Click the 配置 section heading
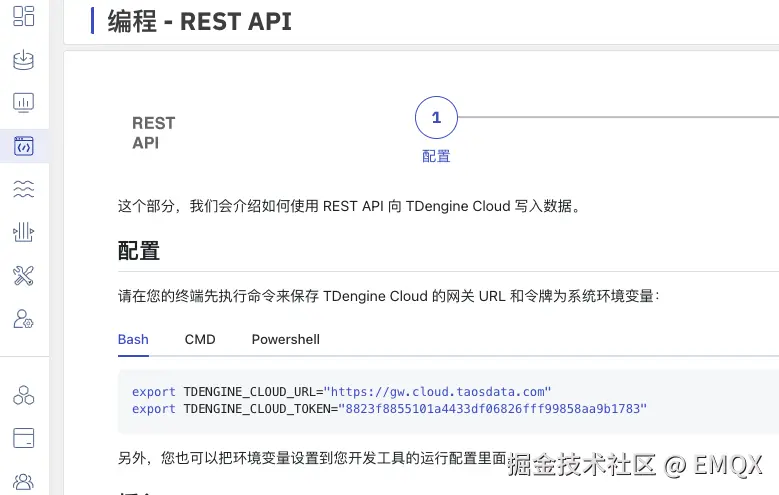Viewport: 779px width, 495px height. 139,250
